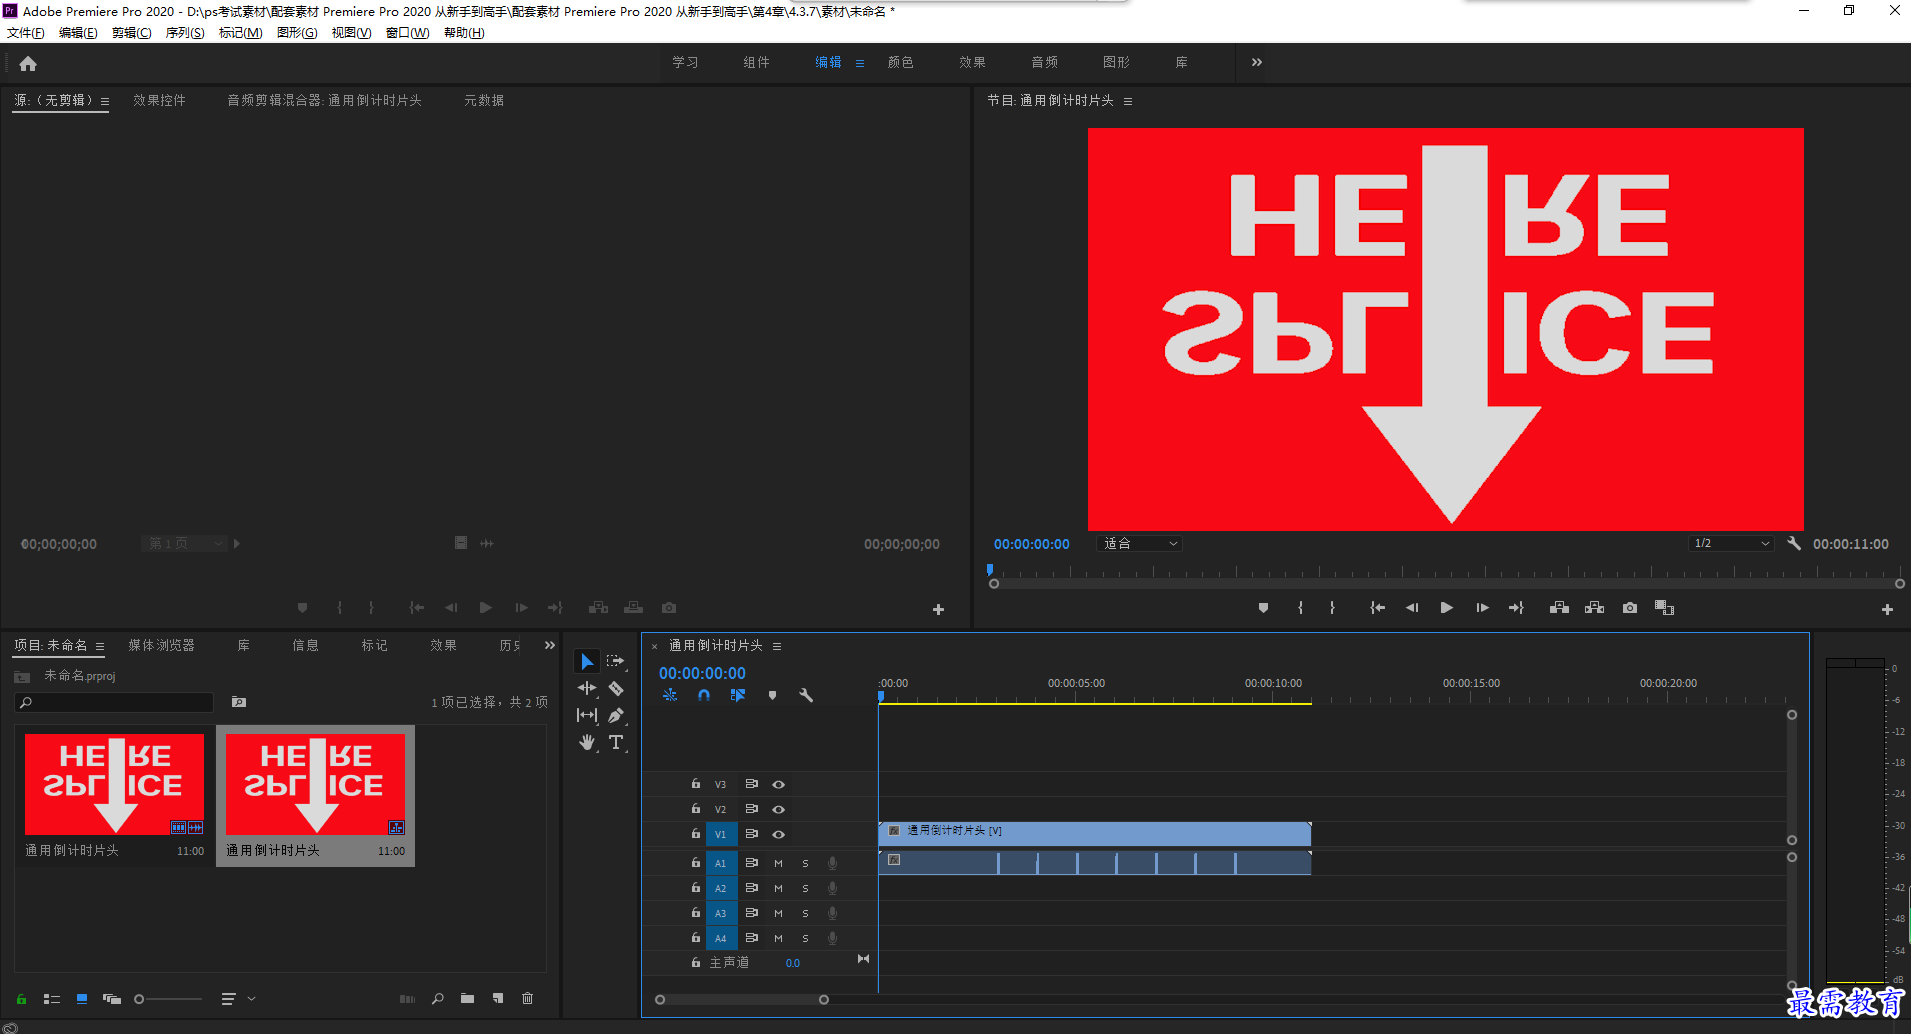This screenshot has height=1034, width=1911.
Task: Click Lift button in Program Monitor
Action: (x=1559, y=608)
